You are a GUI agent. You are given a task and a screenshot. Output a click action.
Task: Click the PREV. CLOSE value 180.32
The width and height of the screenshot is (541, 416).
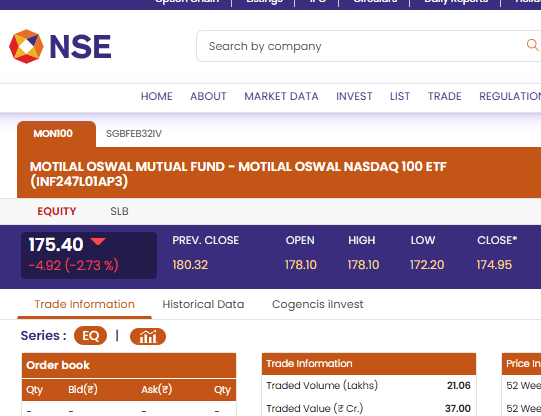190,265
